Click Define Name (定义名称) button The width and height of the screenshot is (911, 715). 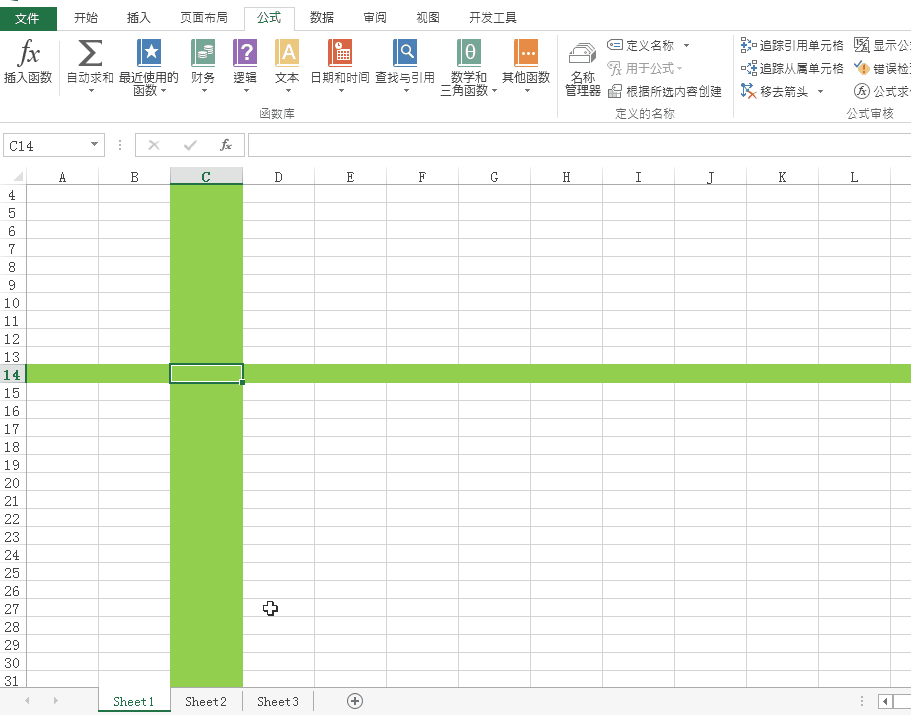tap(640, 45)
